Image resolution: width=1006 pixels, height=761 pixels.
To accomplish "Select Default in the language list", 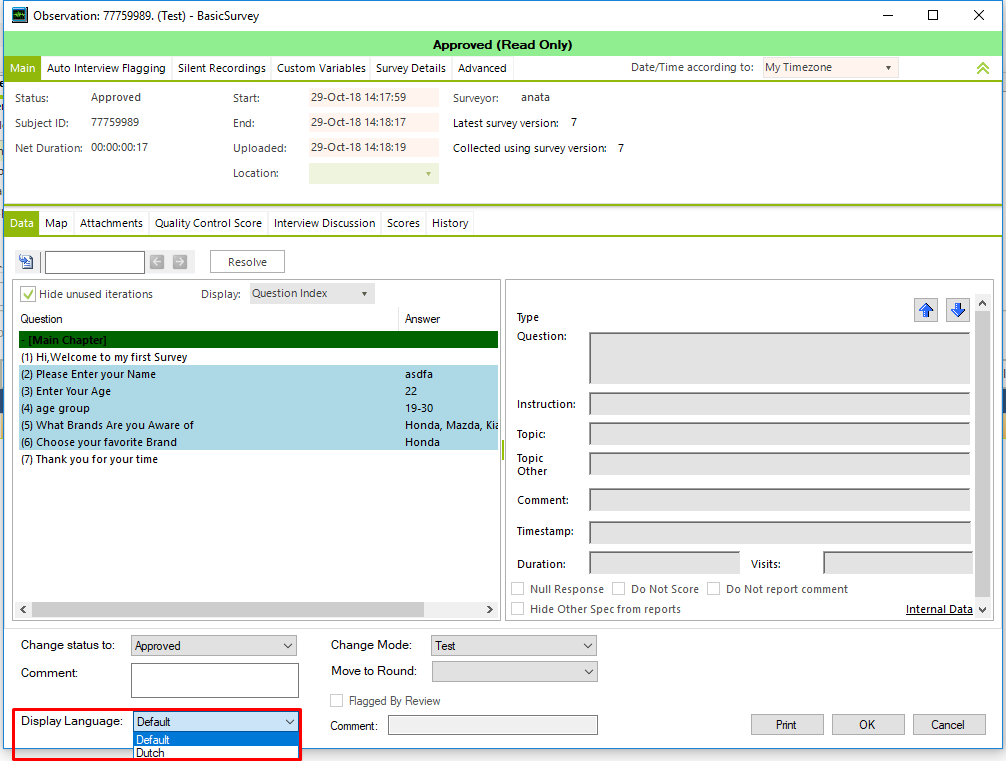I will [216, 739].
